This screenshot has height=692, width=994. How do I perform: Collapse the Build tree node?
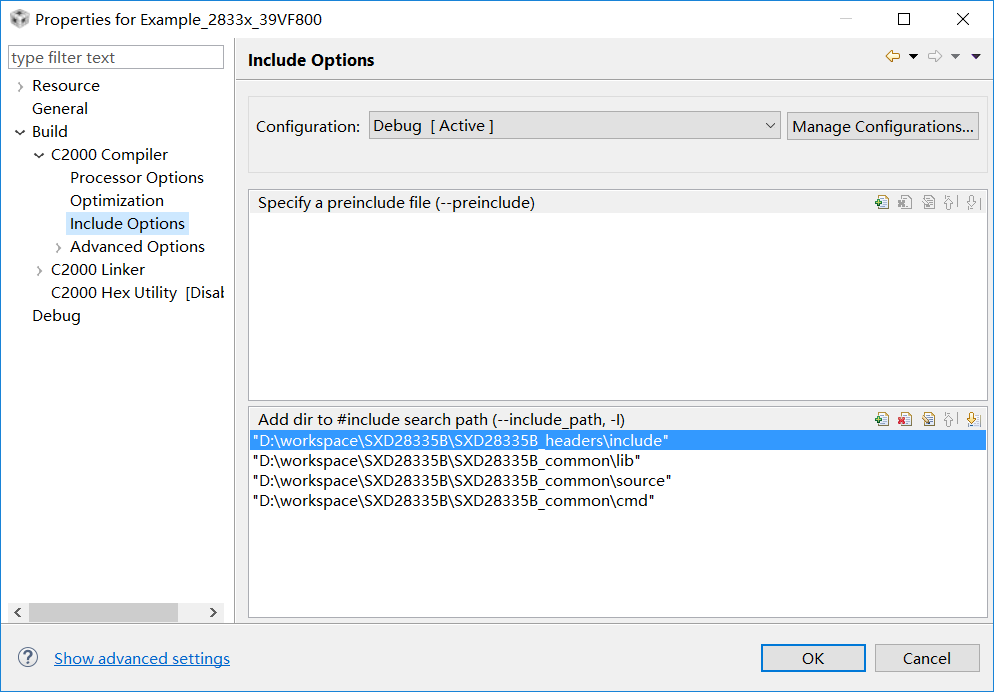[19, 132]
